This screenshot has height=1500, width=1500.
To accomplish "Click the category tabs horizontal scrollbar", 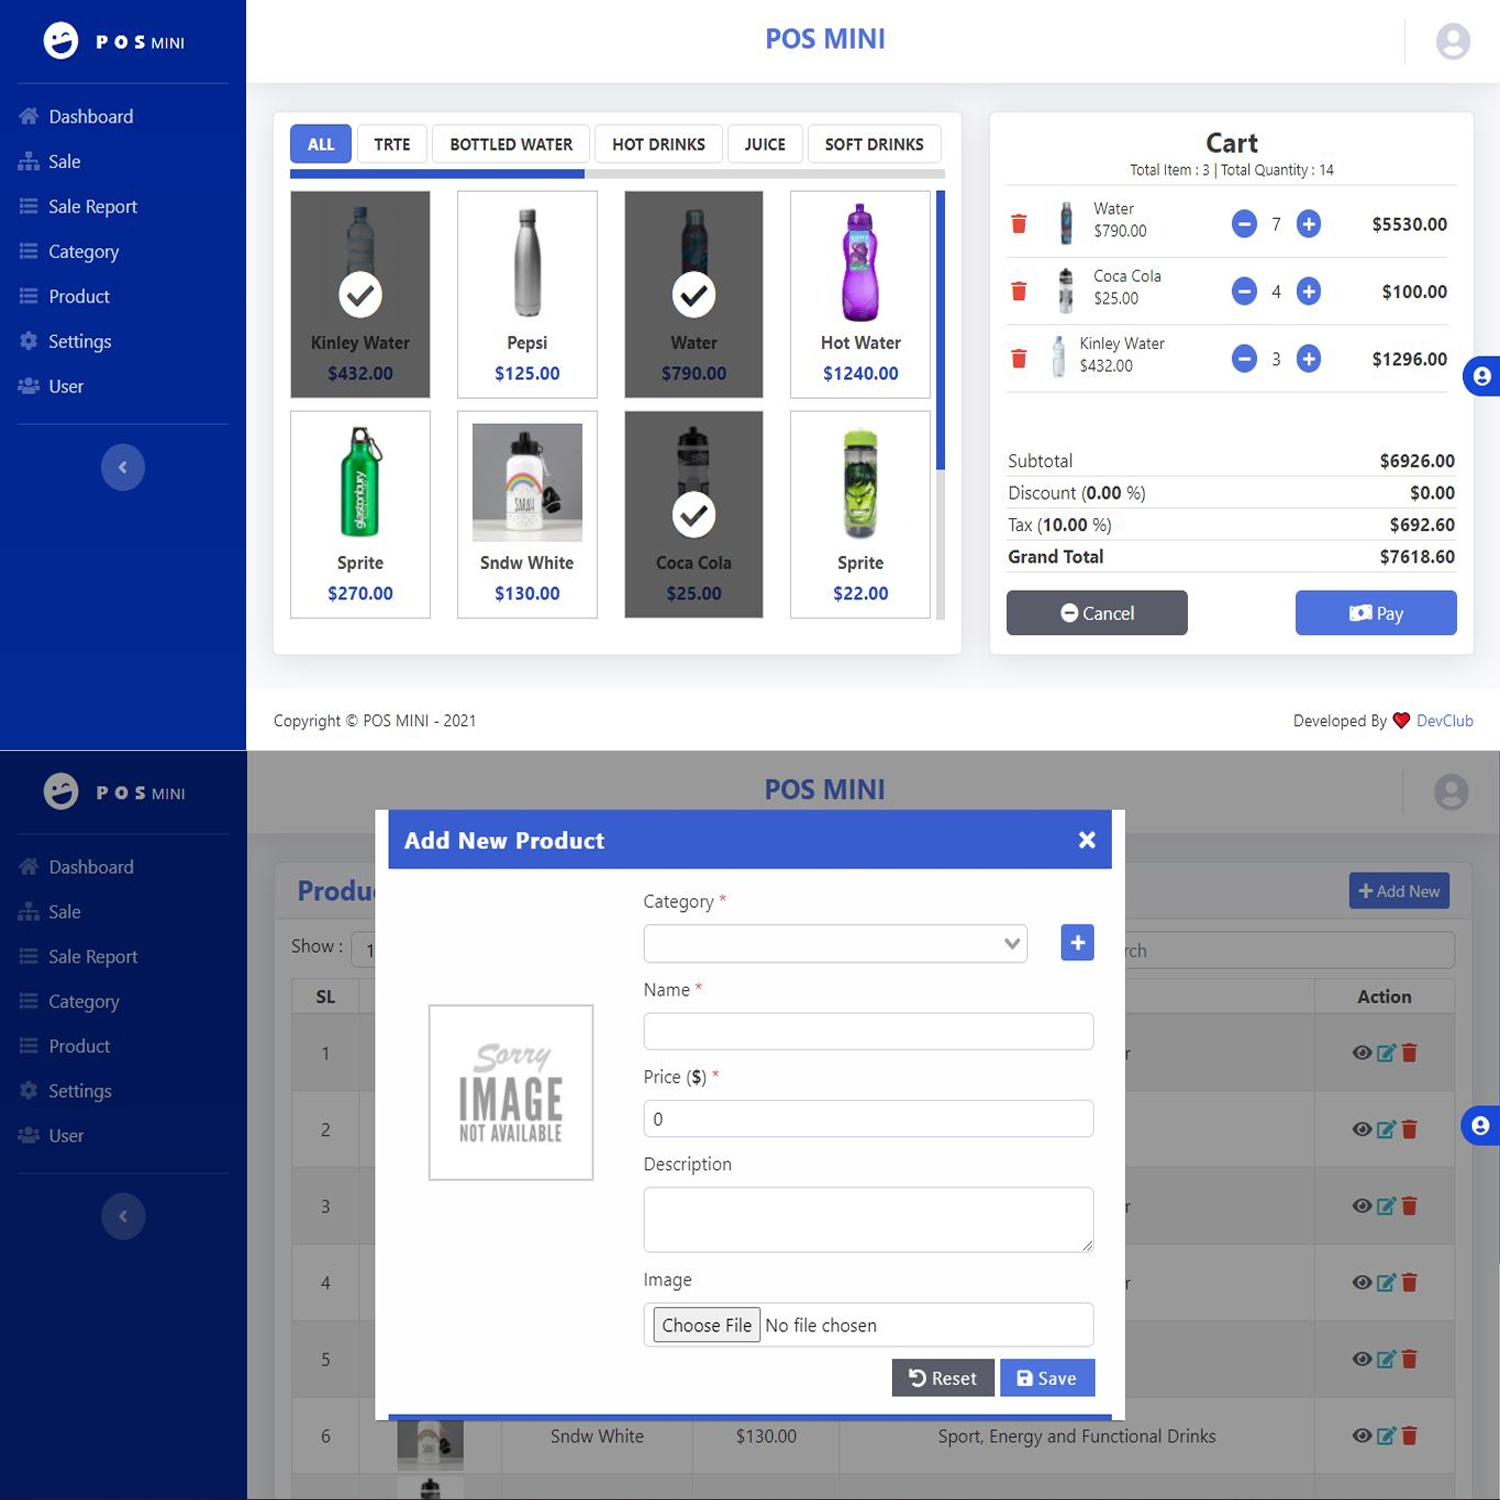I will [437, 174].
